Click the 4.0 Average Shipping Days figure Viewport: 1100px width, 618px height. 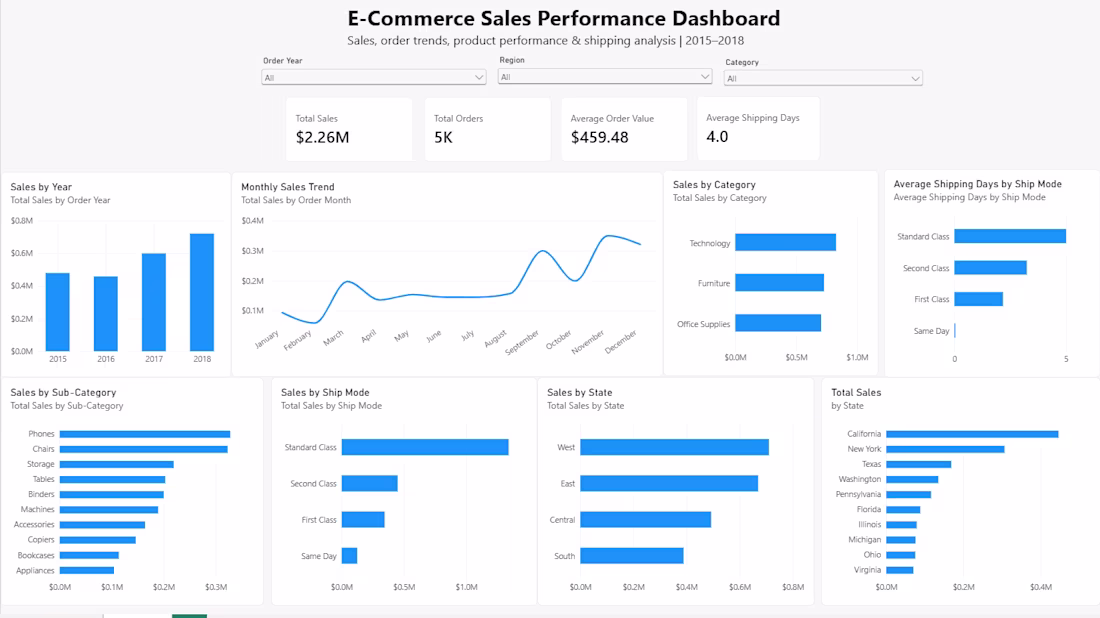[717, 137]
